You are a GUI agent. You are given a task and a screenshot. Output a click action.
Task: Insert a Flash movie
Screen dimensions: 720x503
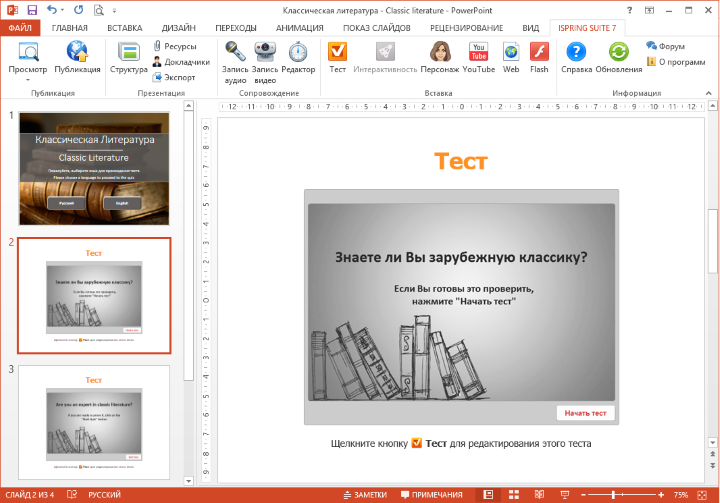pyautogui.click(x=539, y=57)
